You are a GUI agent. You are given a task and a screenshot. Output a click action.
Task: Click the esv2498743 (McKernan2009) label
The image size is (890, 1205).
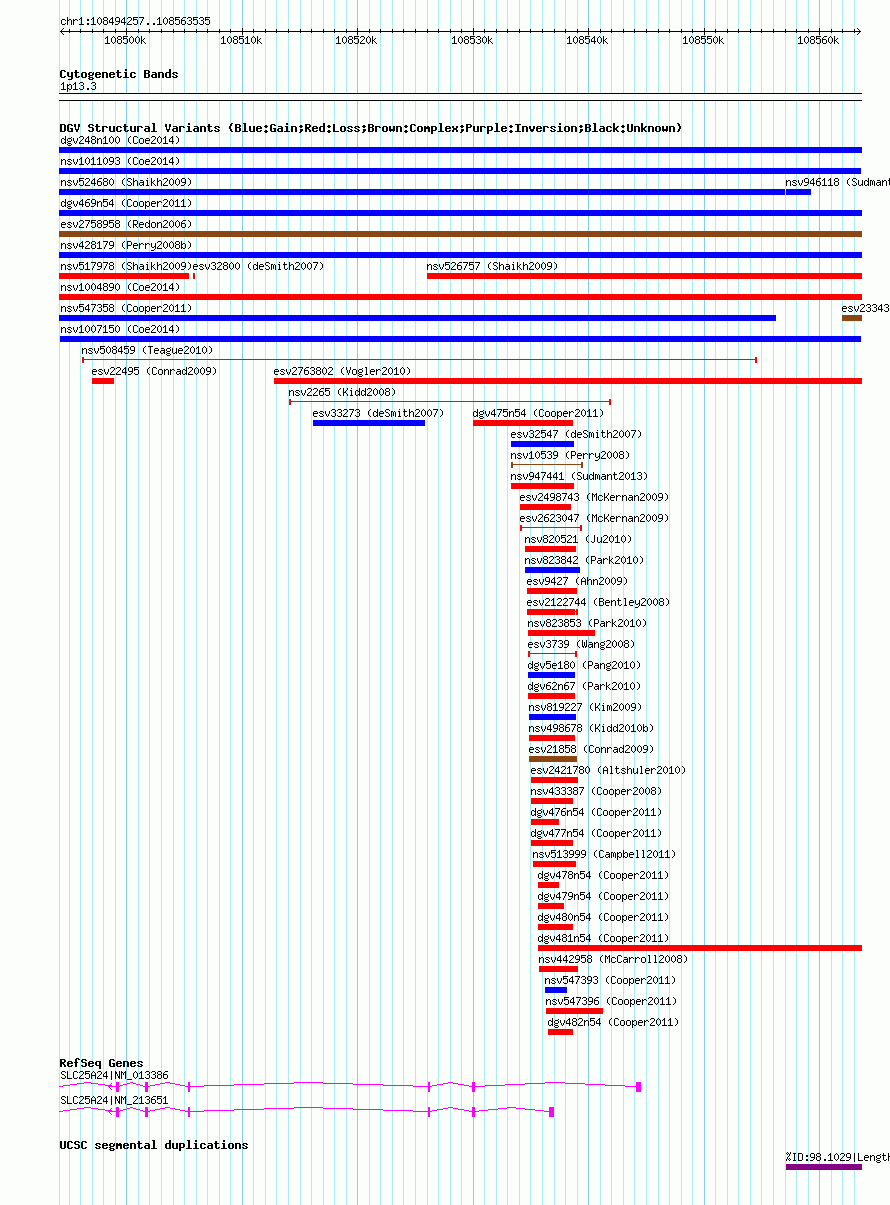click(594, 497)
